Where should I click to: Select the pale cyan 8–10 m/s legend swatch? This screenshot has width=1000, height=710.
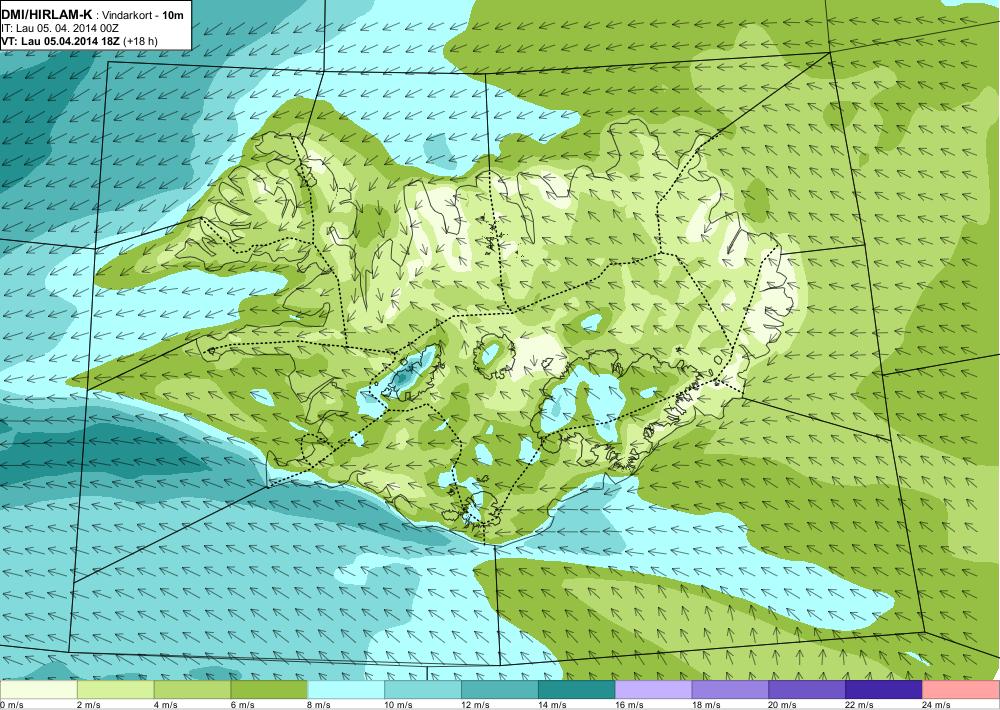346,690
